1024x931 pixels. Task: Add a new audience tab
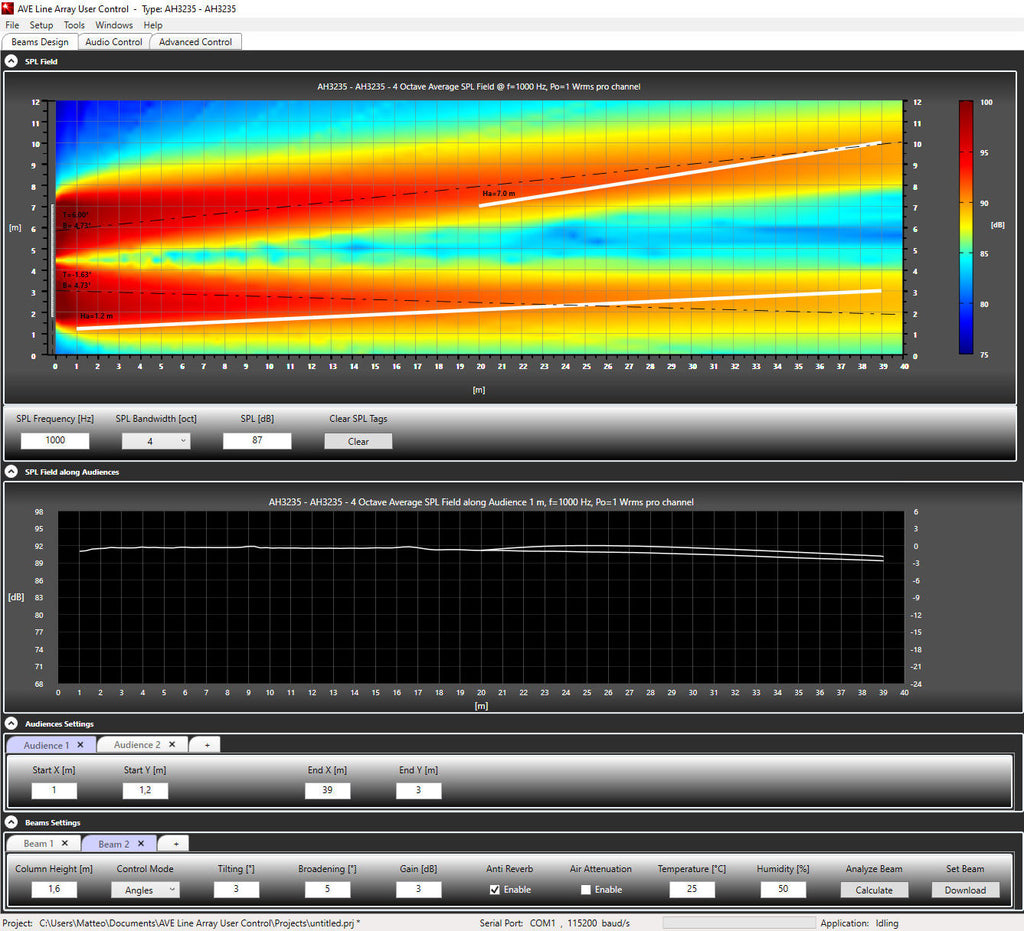(207, 745)
